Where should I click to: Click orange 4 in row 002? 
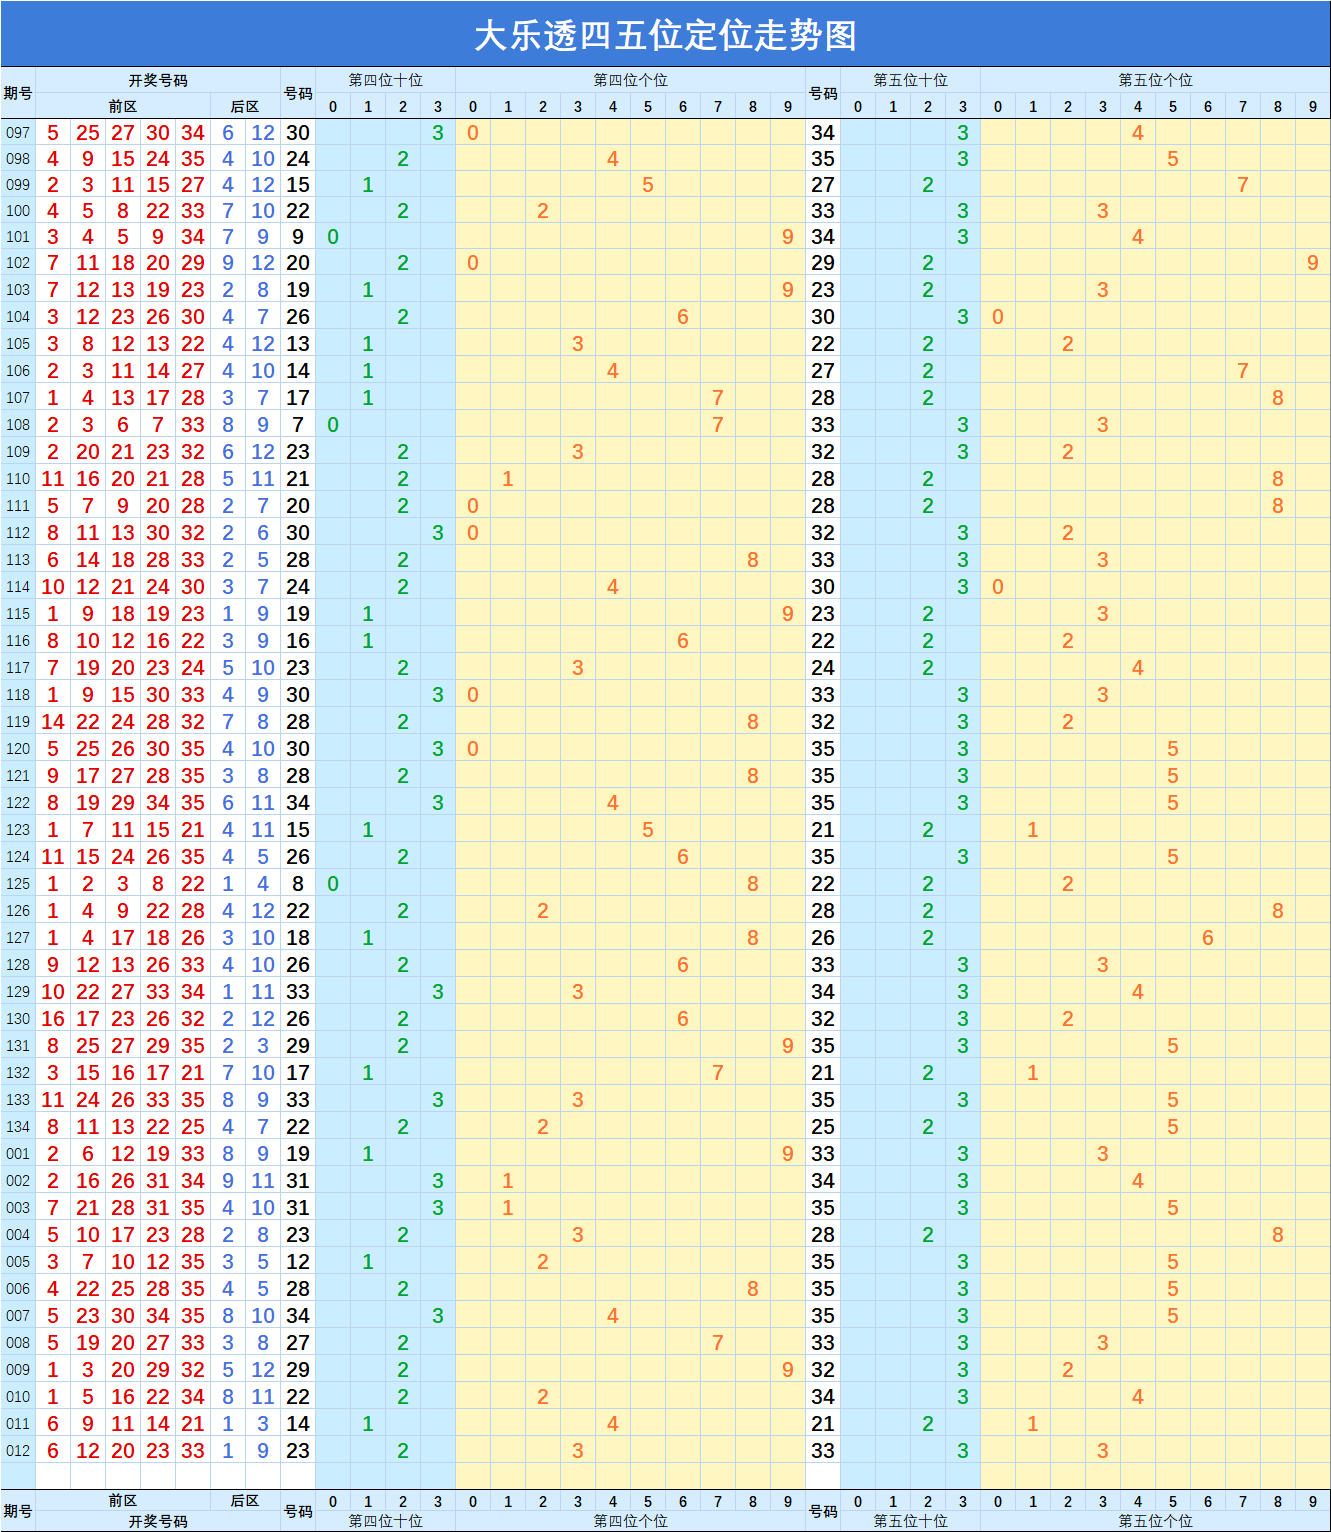tap(1138, 1180)
